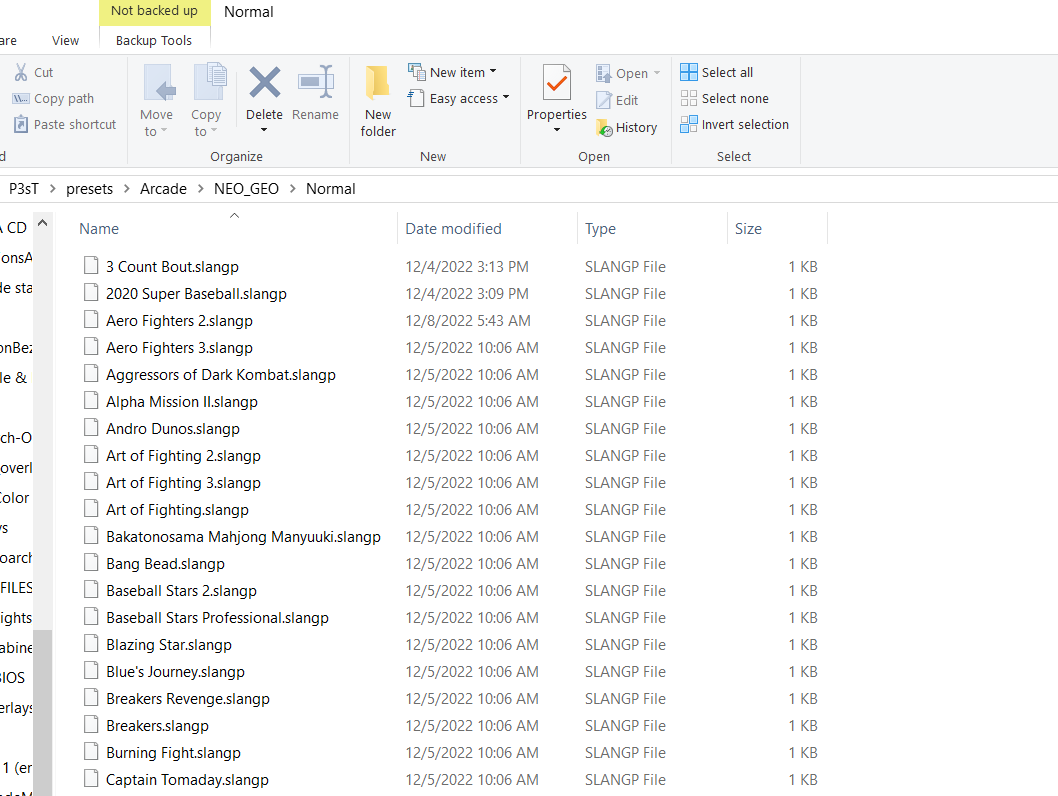This screenshot has width=1058, height=796.
Task: Navigate to Arcade in the breadcrumb
Action: click(x=163, y=189)
